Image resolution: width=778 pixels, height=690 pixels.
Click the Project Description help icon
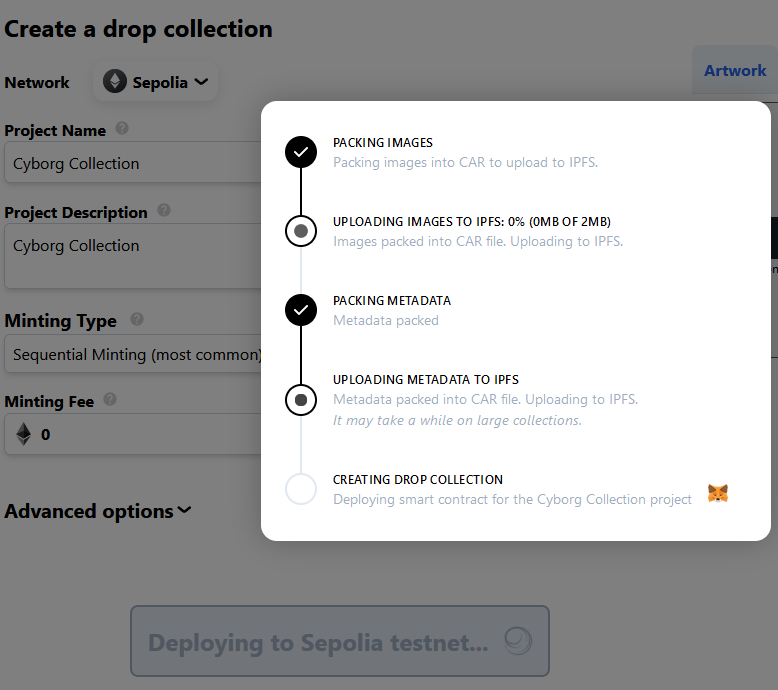[164, 211]
